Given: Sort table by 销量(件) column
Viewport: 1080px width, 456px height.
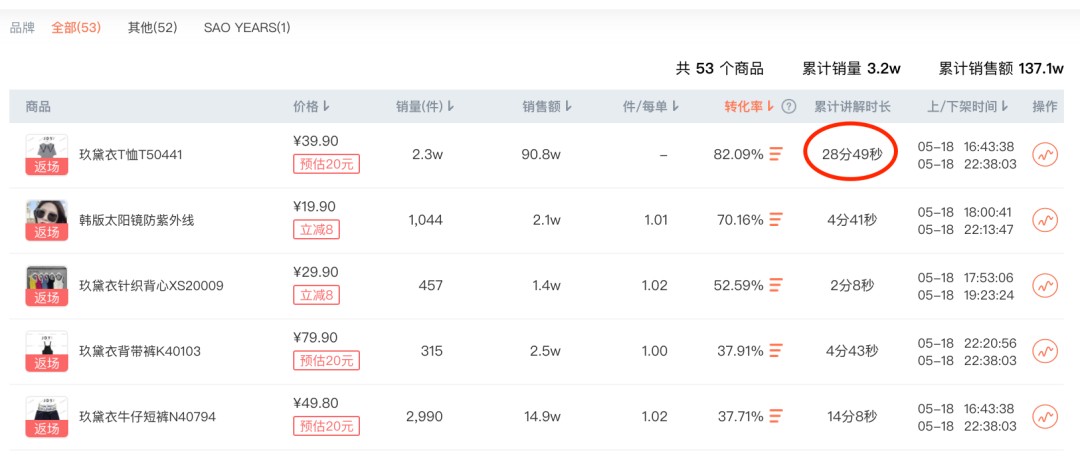Looking at the screenshot, I should click(425, 107).
